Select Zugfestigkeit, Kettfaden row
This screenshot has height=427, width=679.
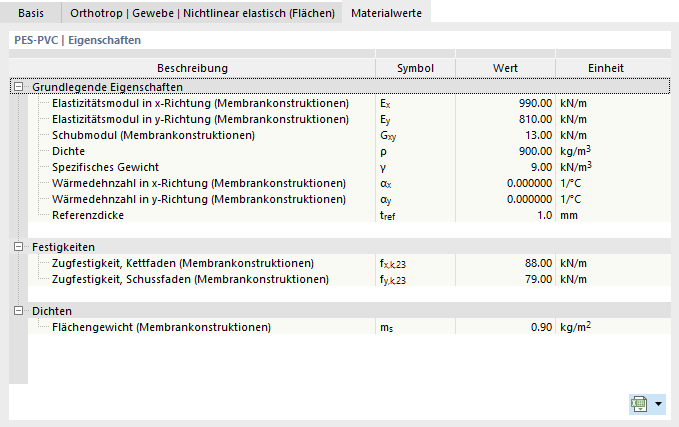click(349, 263)
